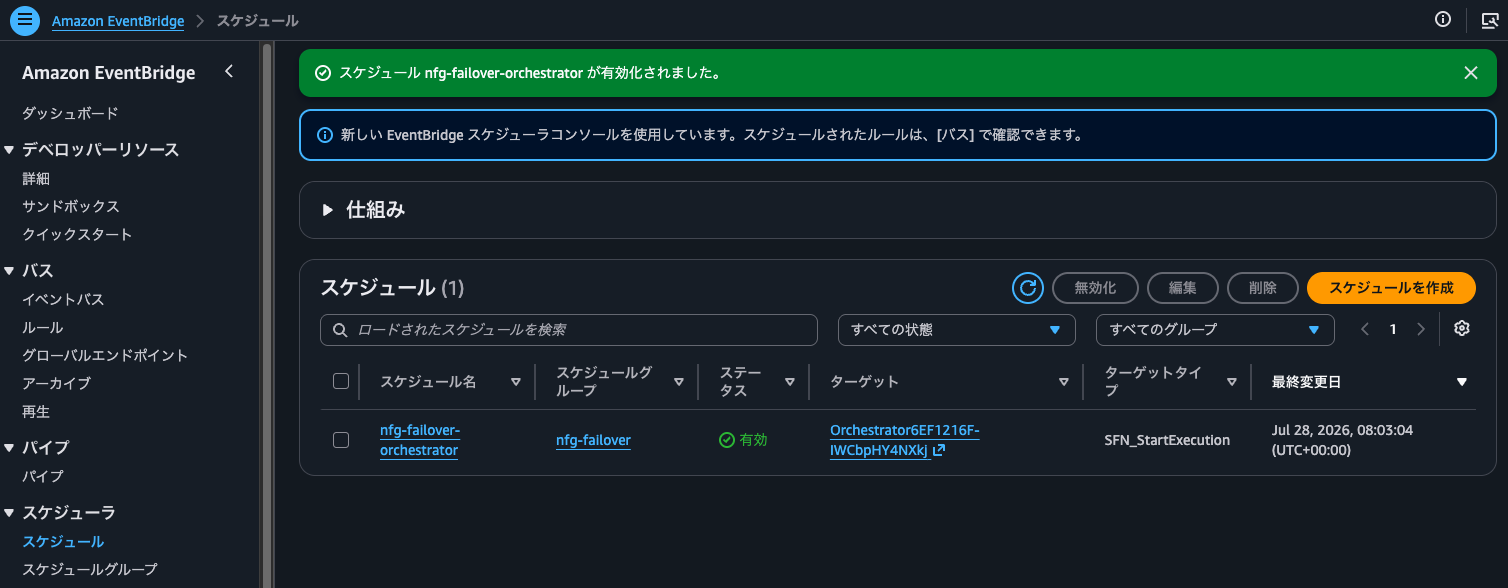Image resolution: width=1508 pixels, height=588 pixels.
Task: Click the 削除 button
Action: click(1263, 288)
